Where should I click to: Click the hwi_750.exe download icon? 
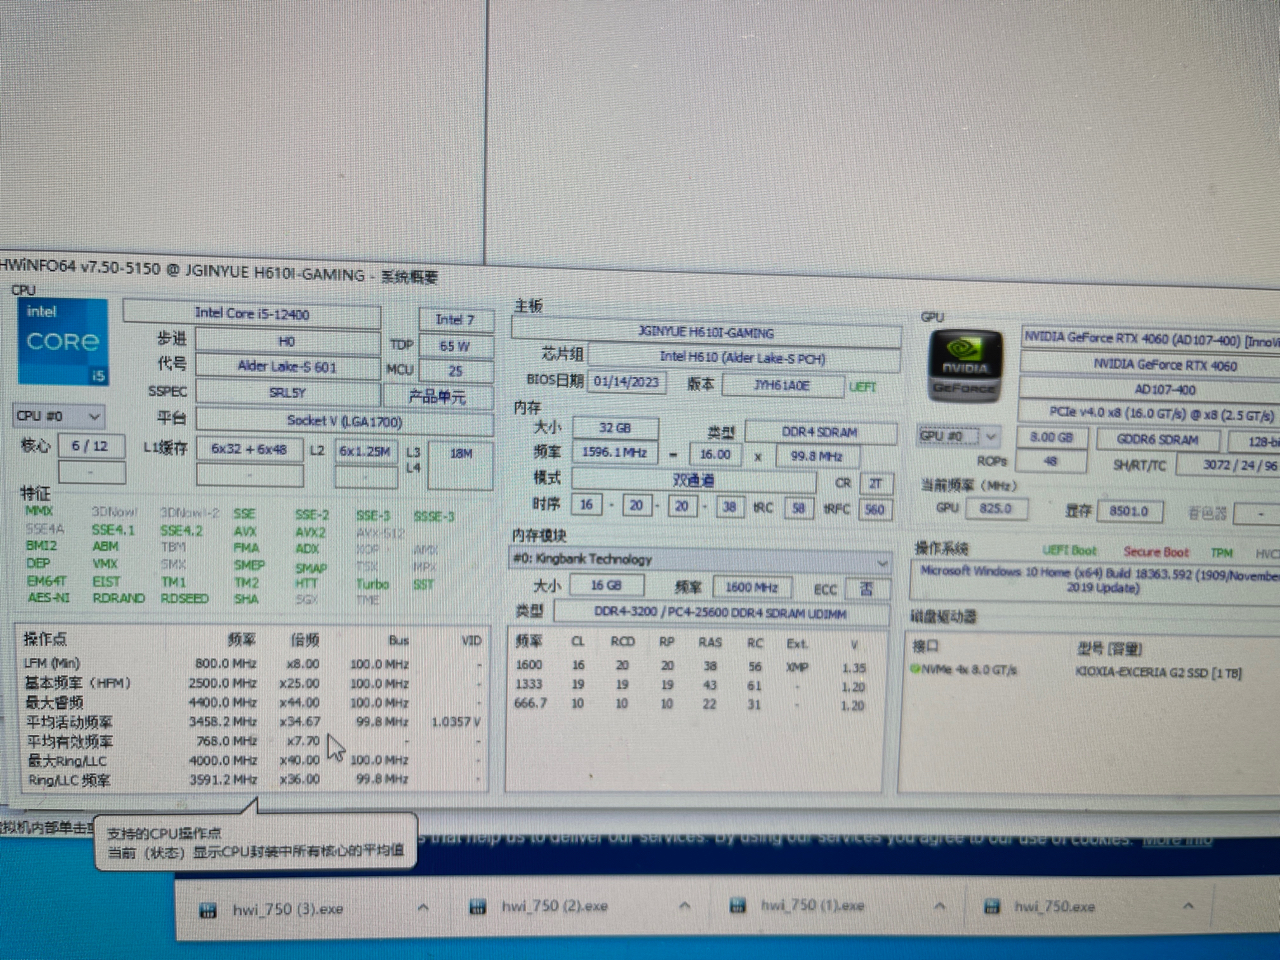point(990,906)
